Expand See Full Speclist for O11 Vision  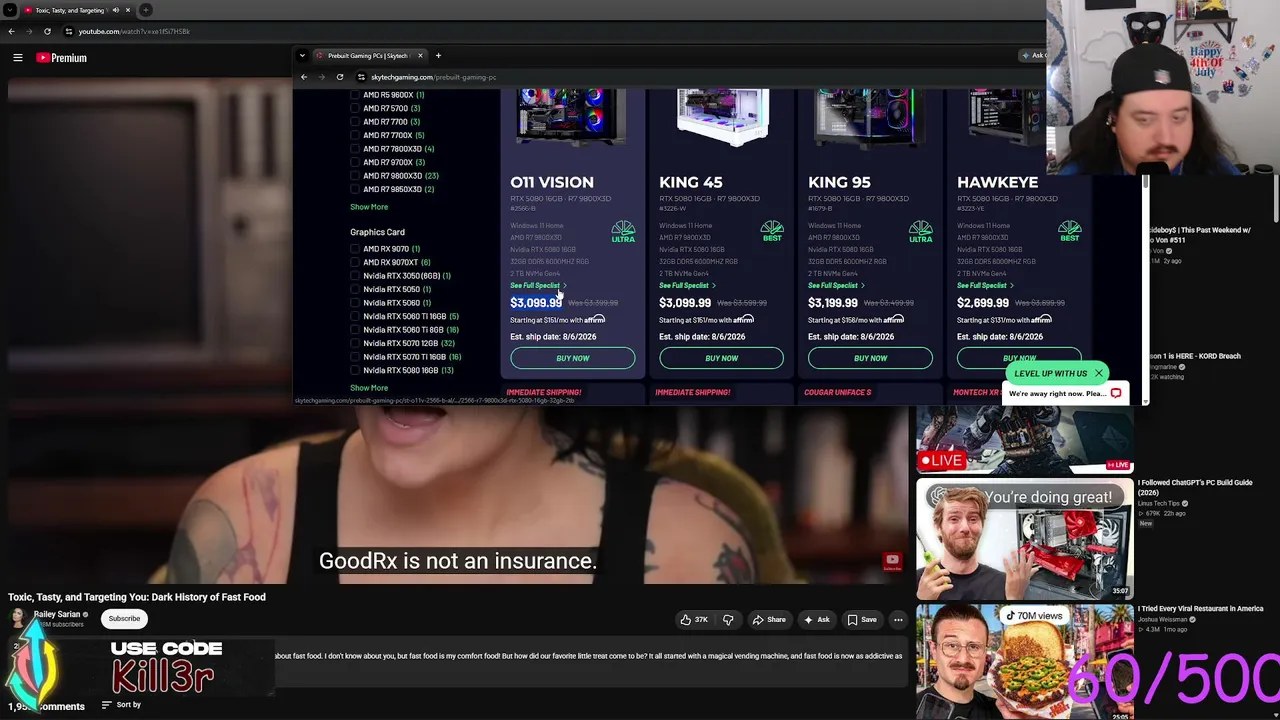(x=538, y=286)
